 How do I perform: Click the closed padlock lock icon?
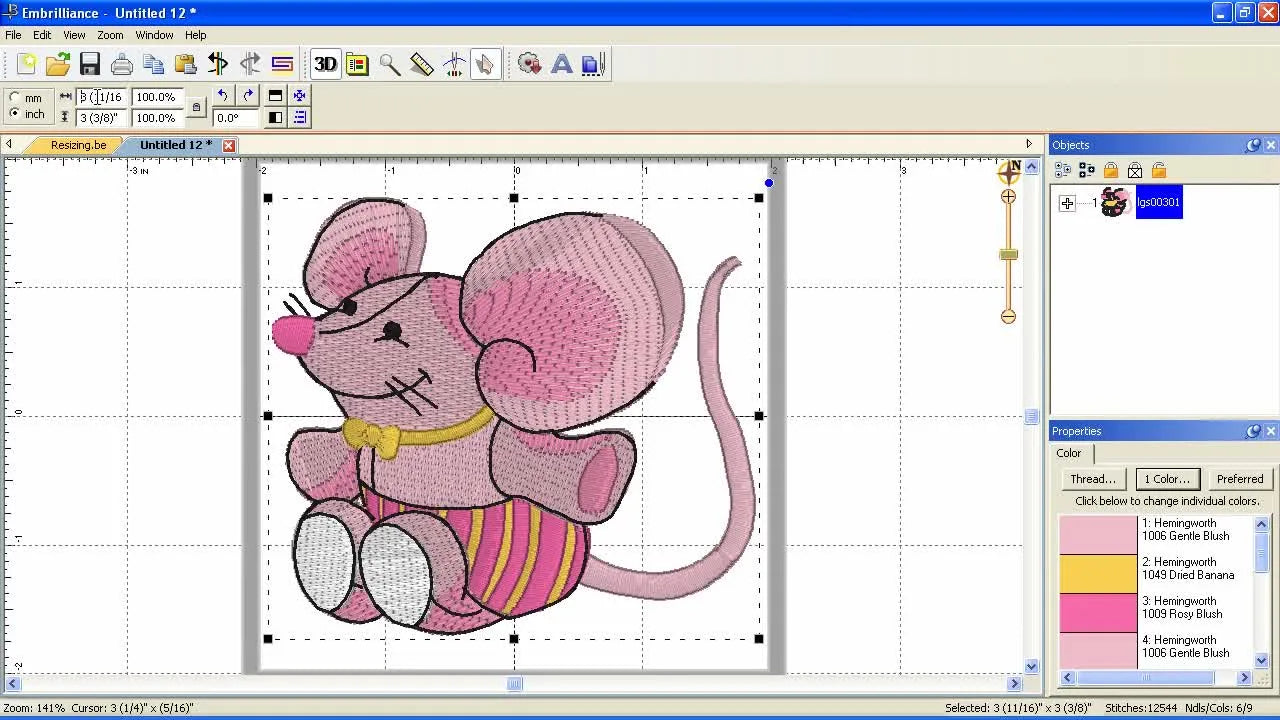1111,171
